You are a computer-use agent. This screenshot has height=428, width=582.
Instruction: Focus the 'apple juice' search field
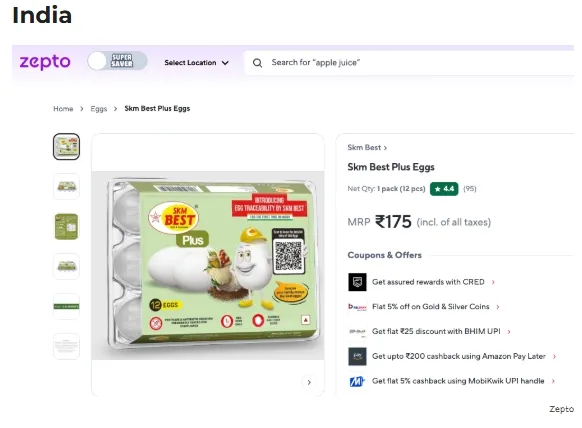(x=408, y=63)
